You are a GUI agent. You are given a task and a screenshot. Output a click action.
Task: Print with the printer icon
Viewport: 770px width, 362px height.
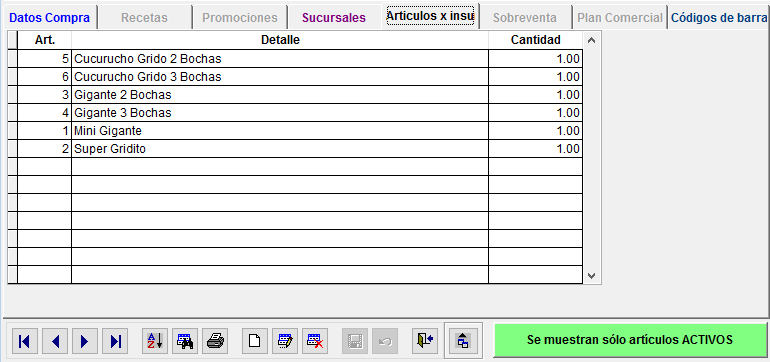pos(215,341)
